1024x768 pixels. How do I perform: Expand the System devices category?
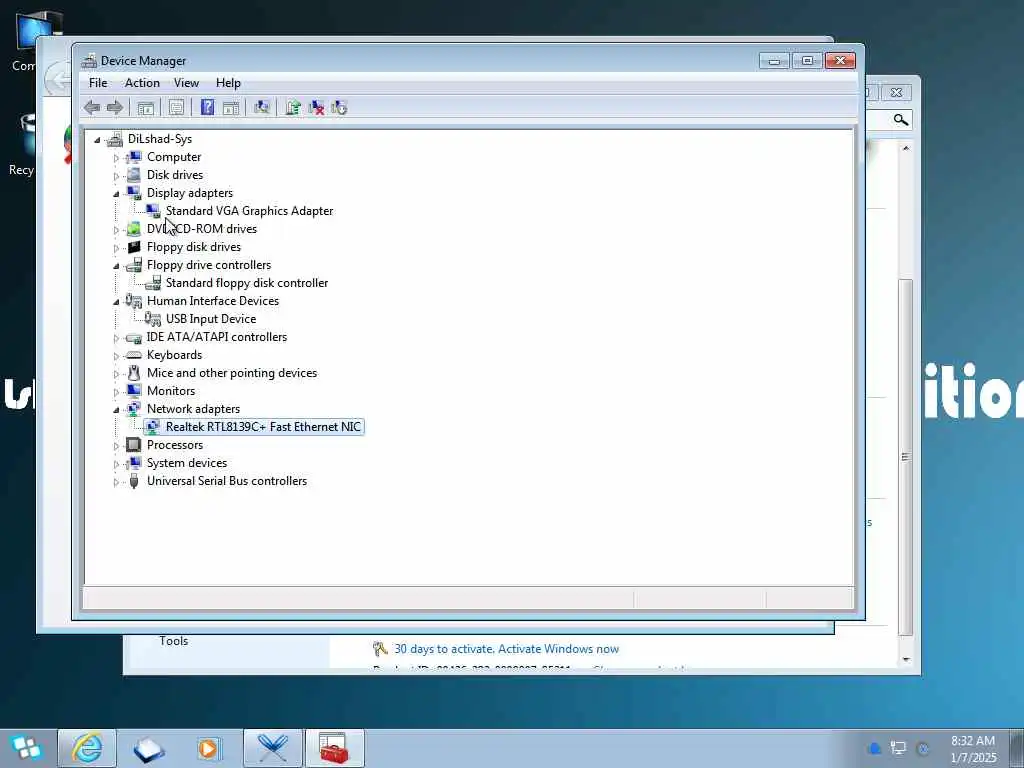pos(116,464)
